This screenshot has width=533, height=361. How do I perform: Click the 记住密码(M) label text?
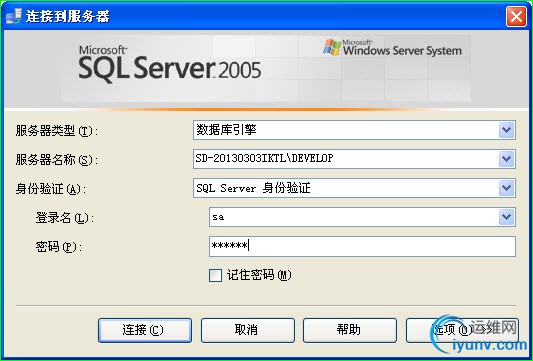tap(259, 275)
